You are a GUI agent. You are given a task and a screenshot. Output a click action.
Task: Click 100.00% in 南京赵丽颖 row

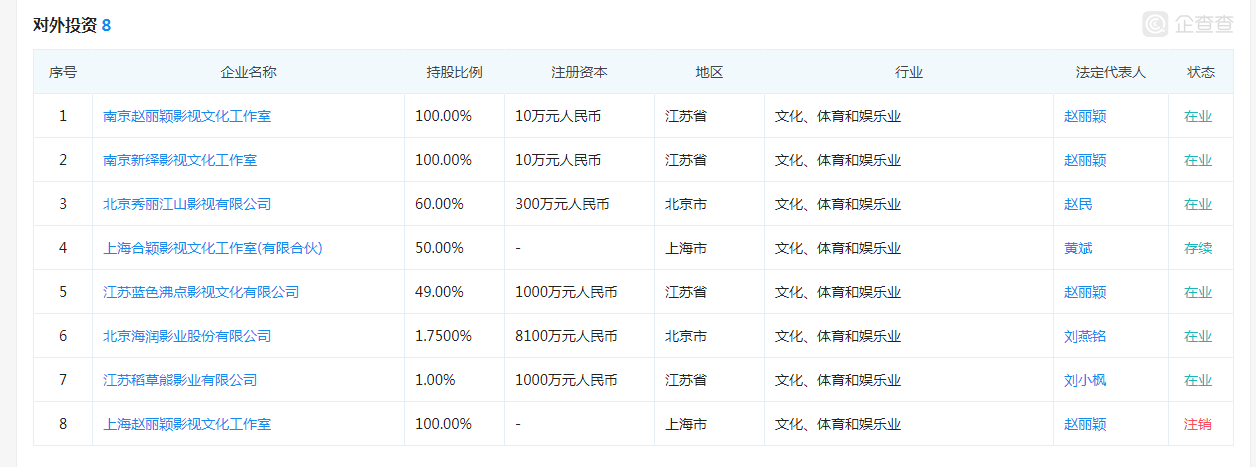pos(443,116)
